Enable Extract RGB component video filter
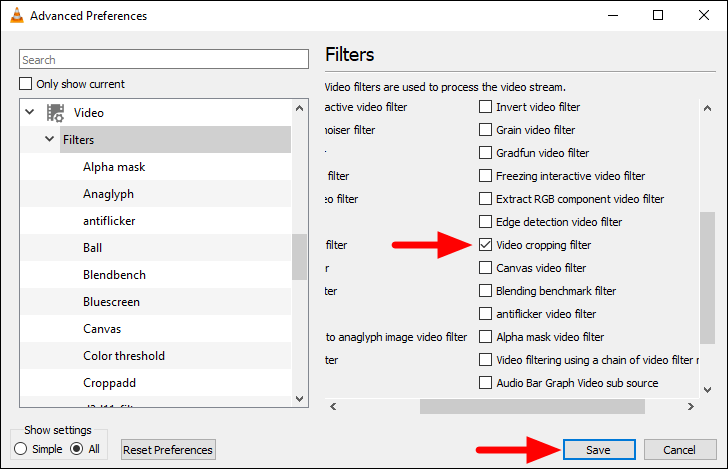The image size is (728, 469). [x=485, y=199]
